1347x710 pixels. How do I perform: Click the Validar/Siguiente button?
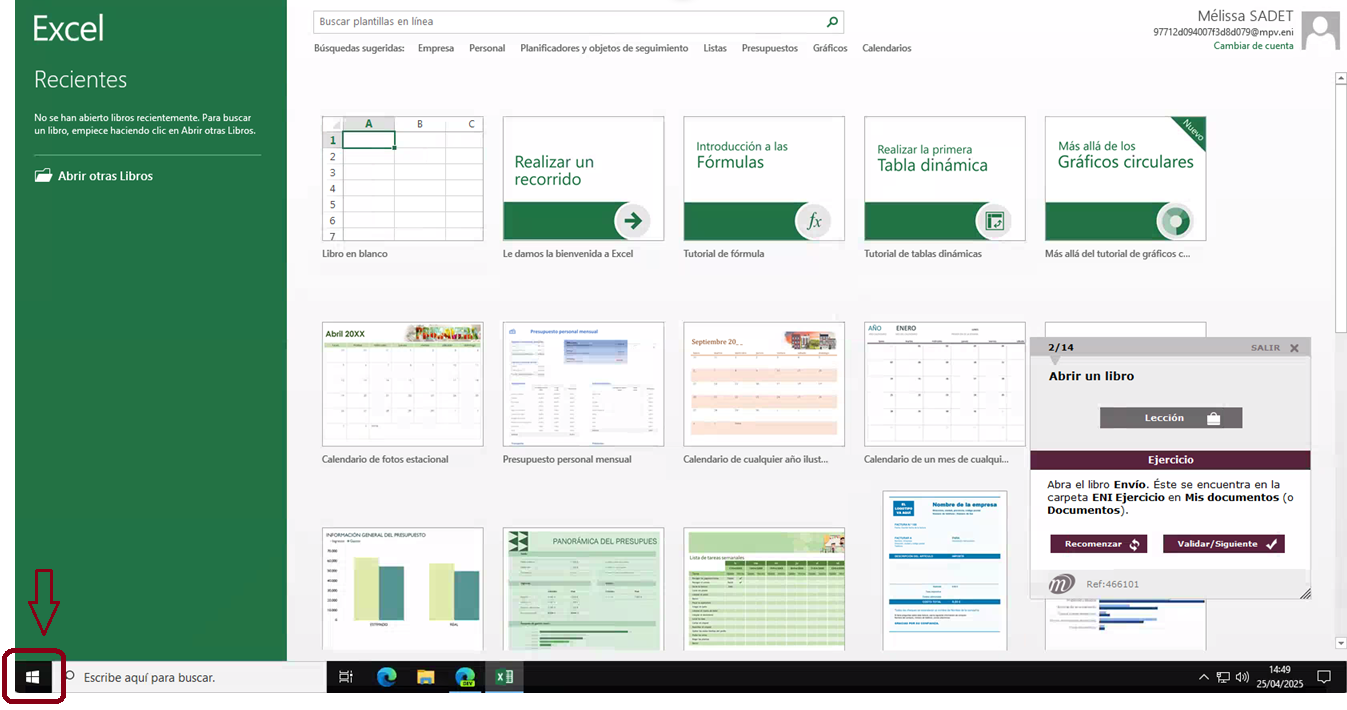tap(1224, 544)
